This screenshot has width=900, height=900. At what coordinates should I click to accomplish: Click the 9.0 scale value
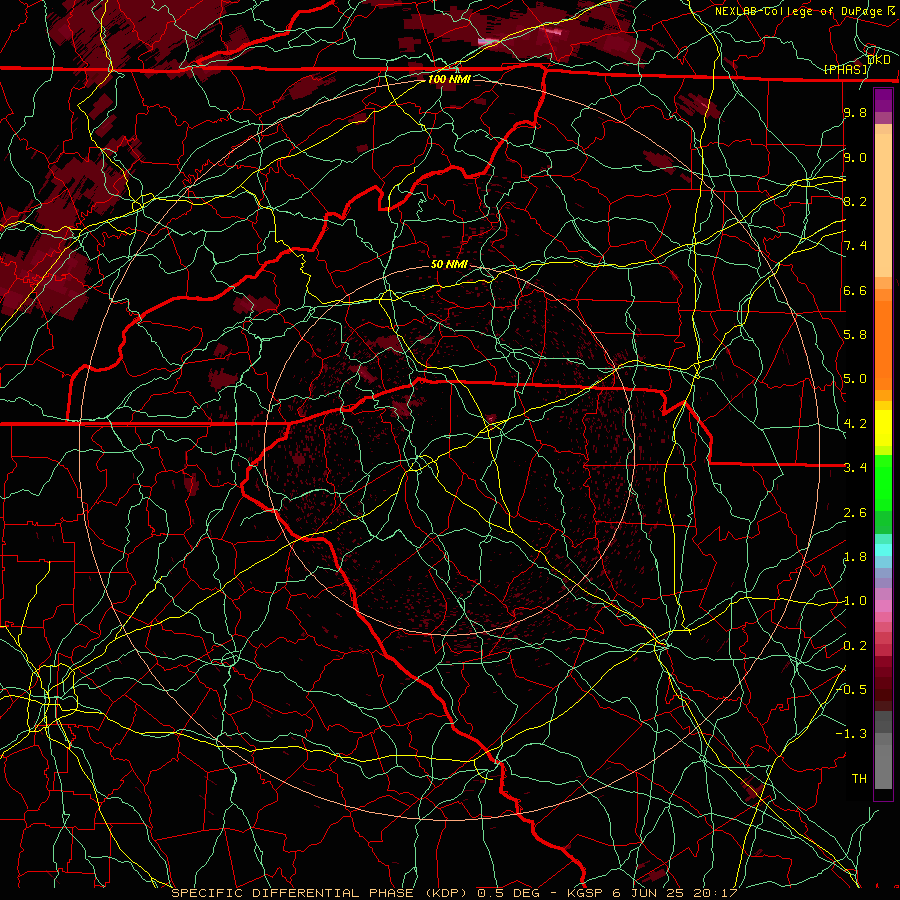[855, 157]
